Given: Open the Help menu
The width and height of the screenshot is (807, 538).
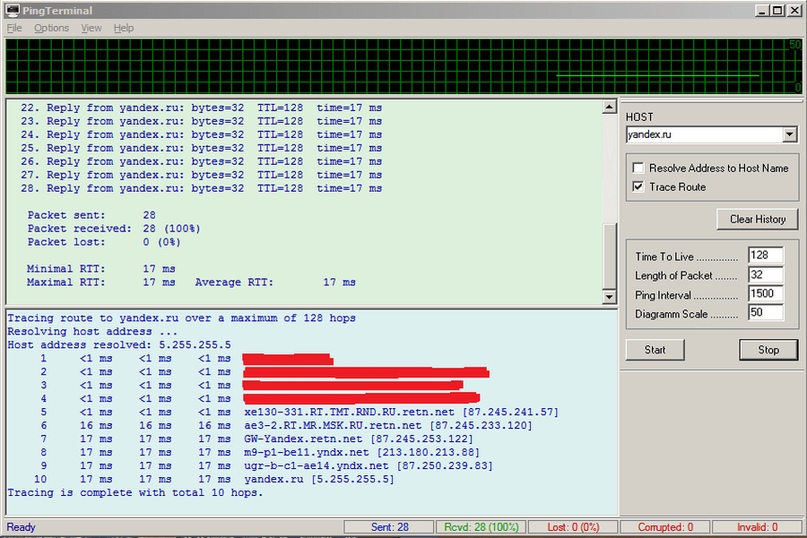Looking at the screenshot, I should pyautogui.click(x=123, y=28).
